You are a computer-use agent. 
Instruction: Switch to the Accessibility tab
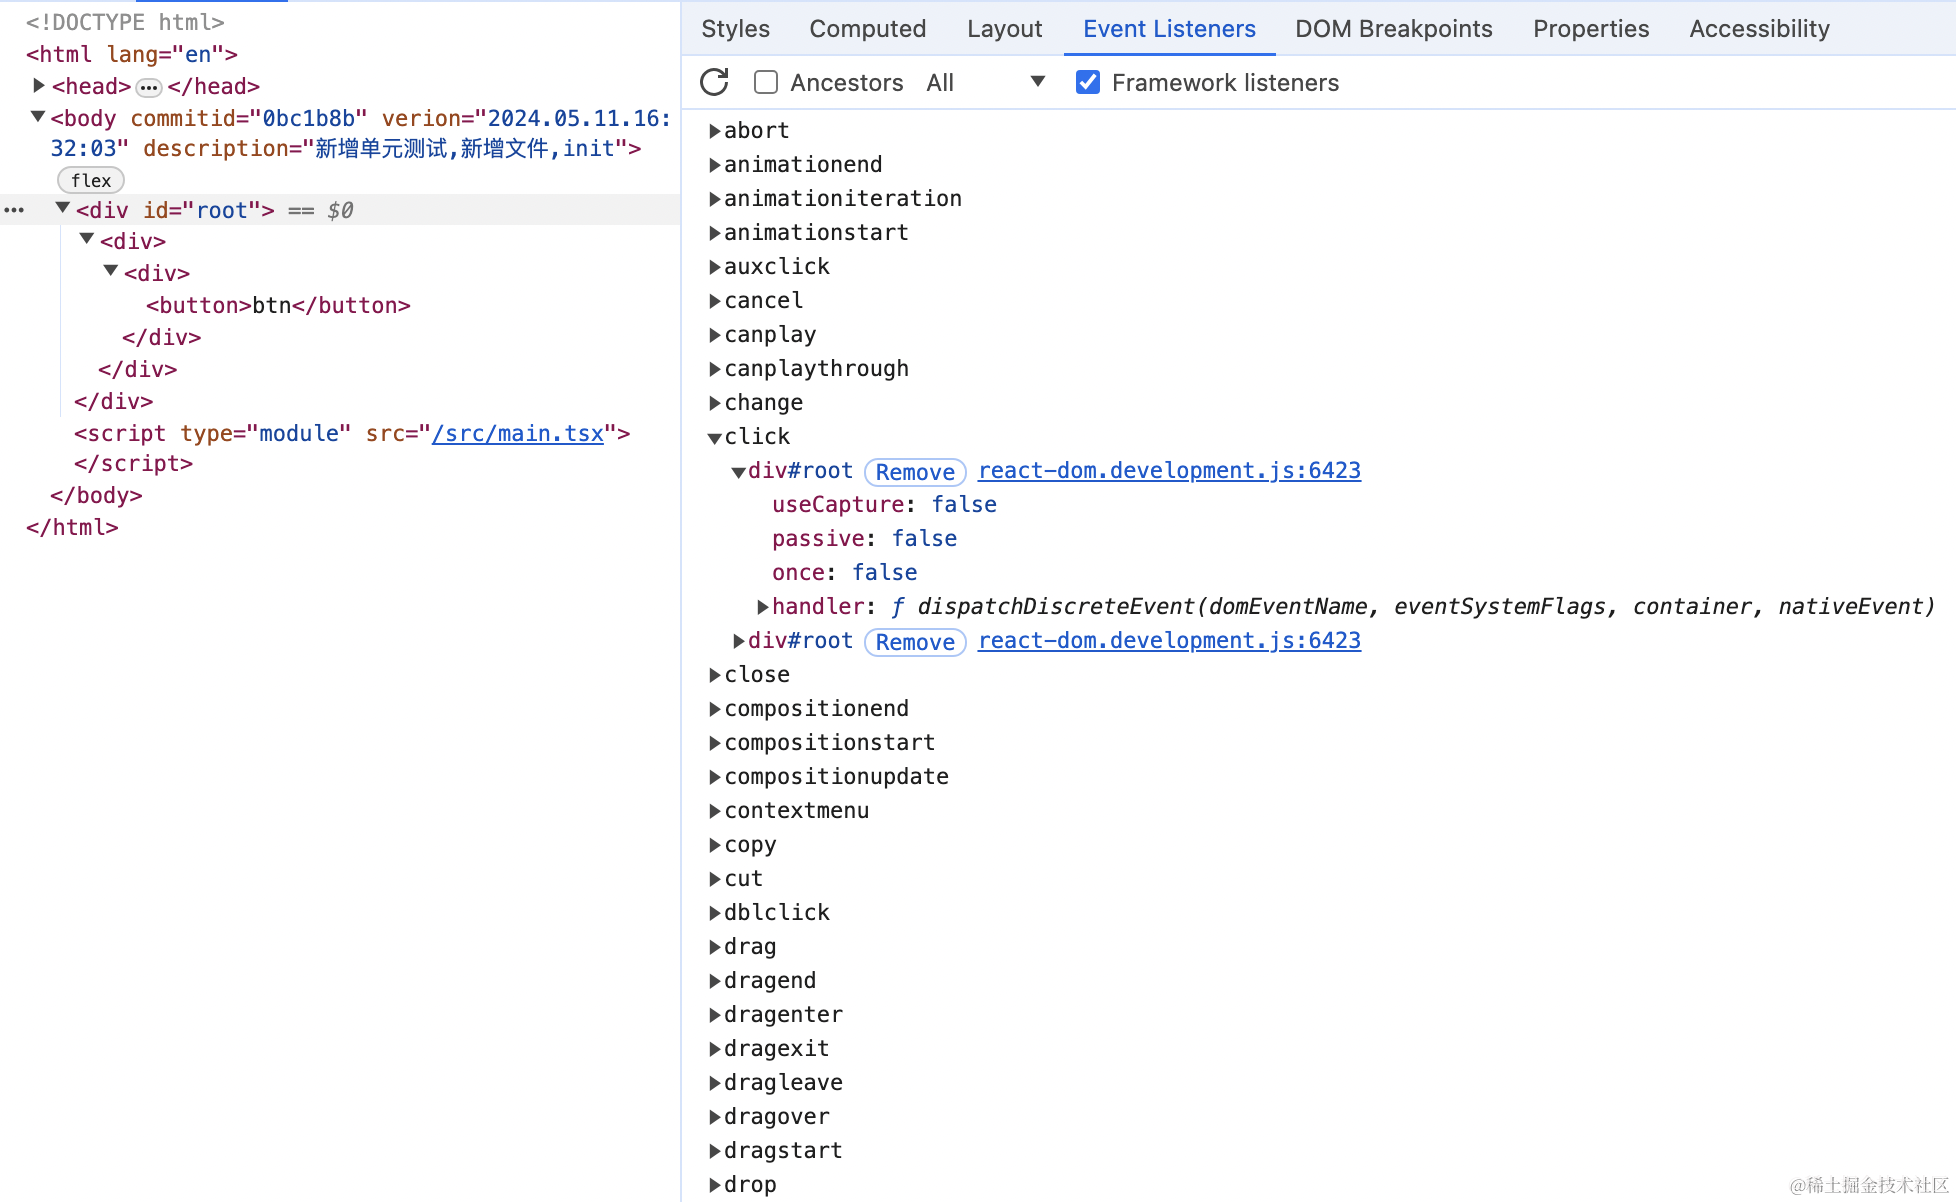1759,29
